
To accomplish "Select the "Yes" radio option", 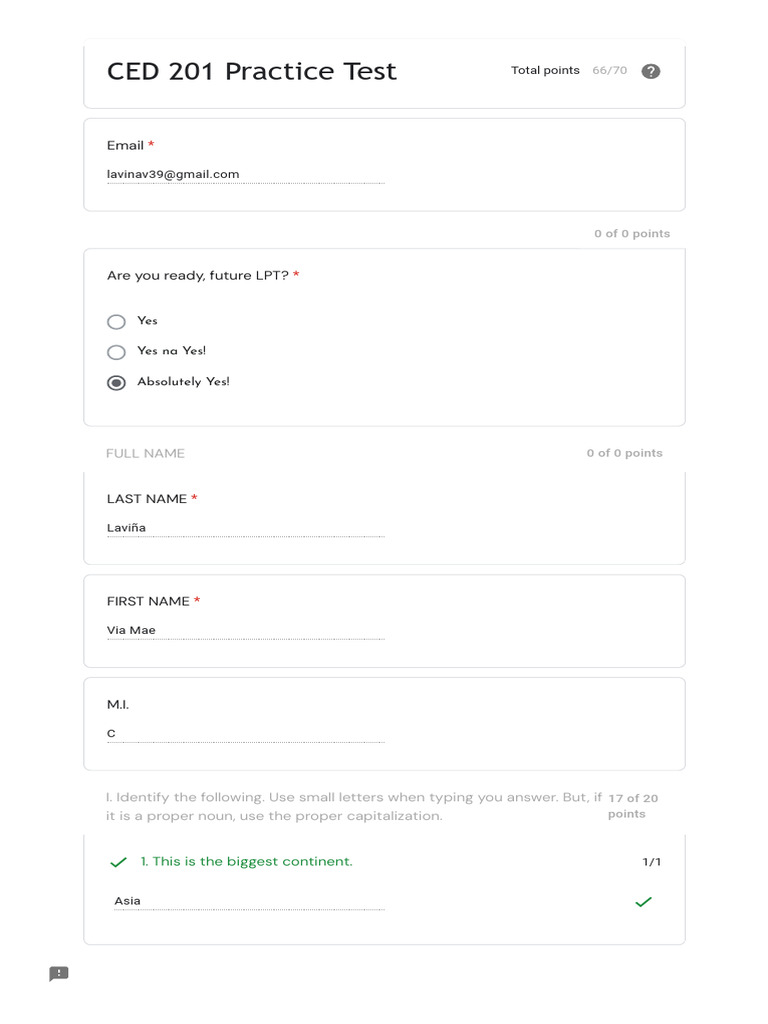I will (x=117, y=322).
